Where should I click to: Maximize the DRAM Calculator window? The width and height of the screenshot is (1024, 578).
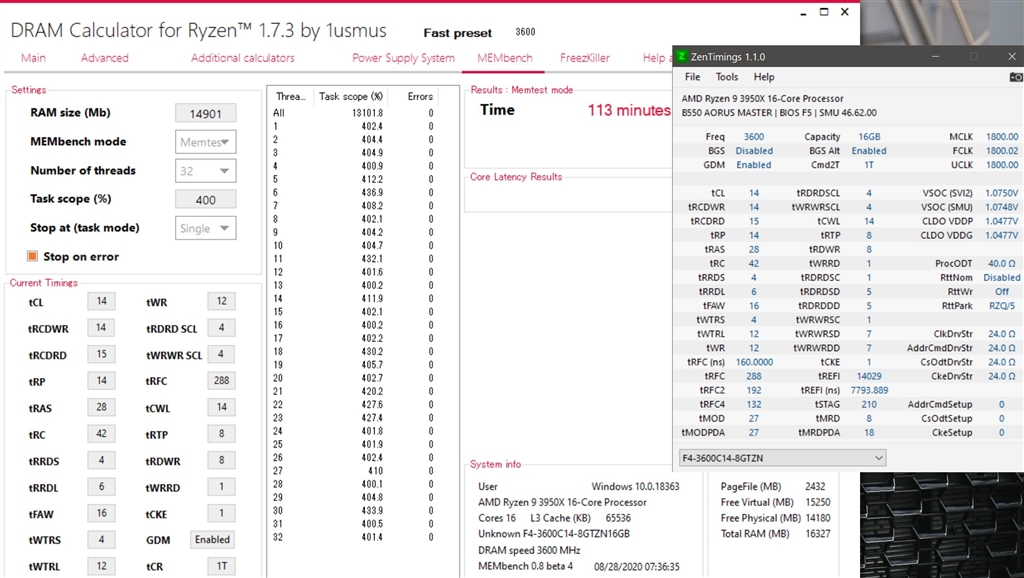pyautogui.click(x=824, y=12)
